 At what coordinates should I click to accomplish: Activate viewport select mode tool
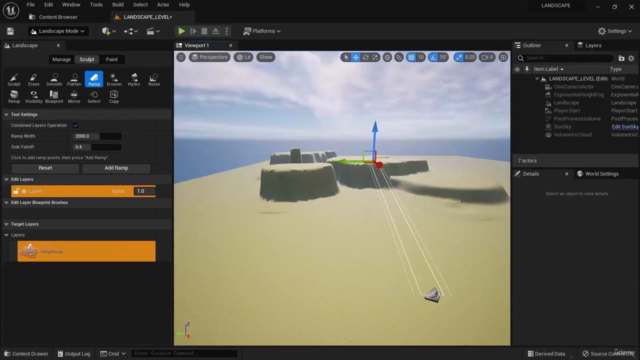tap(346, 57)
